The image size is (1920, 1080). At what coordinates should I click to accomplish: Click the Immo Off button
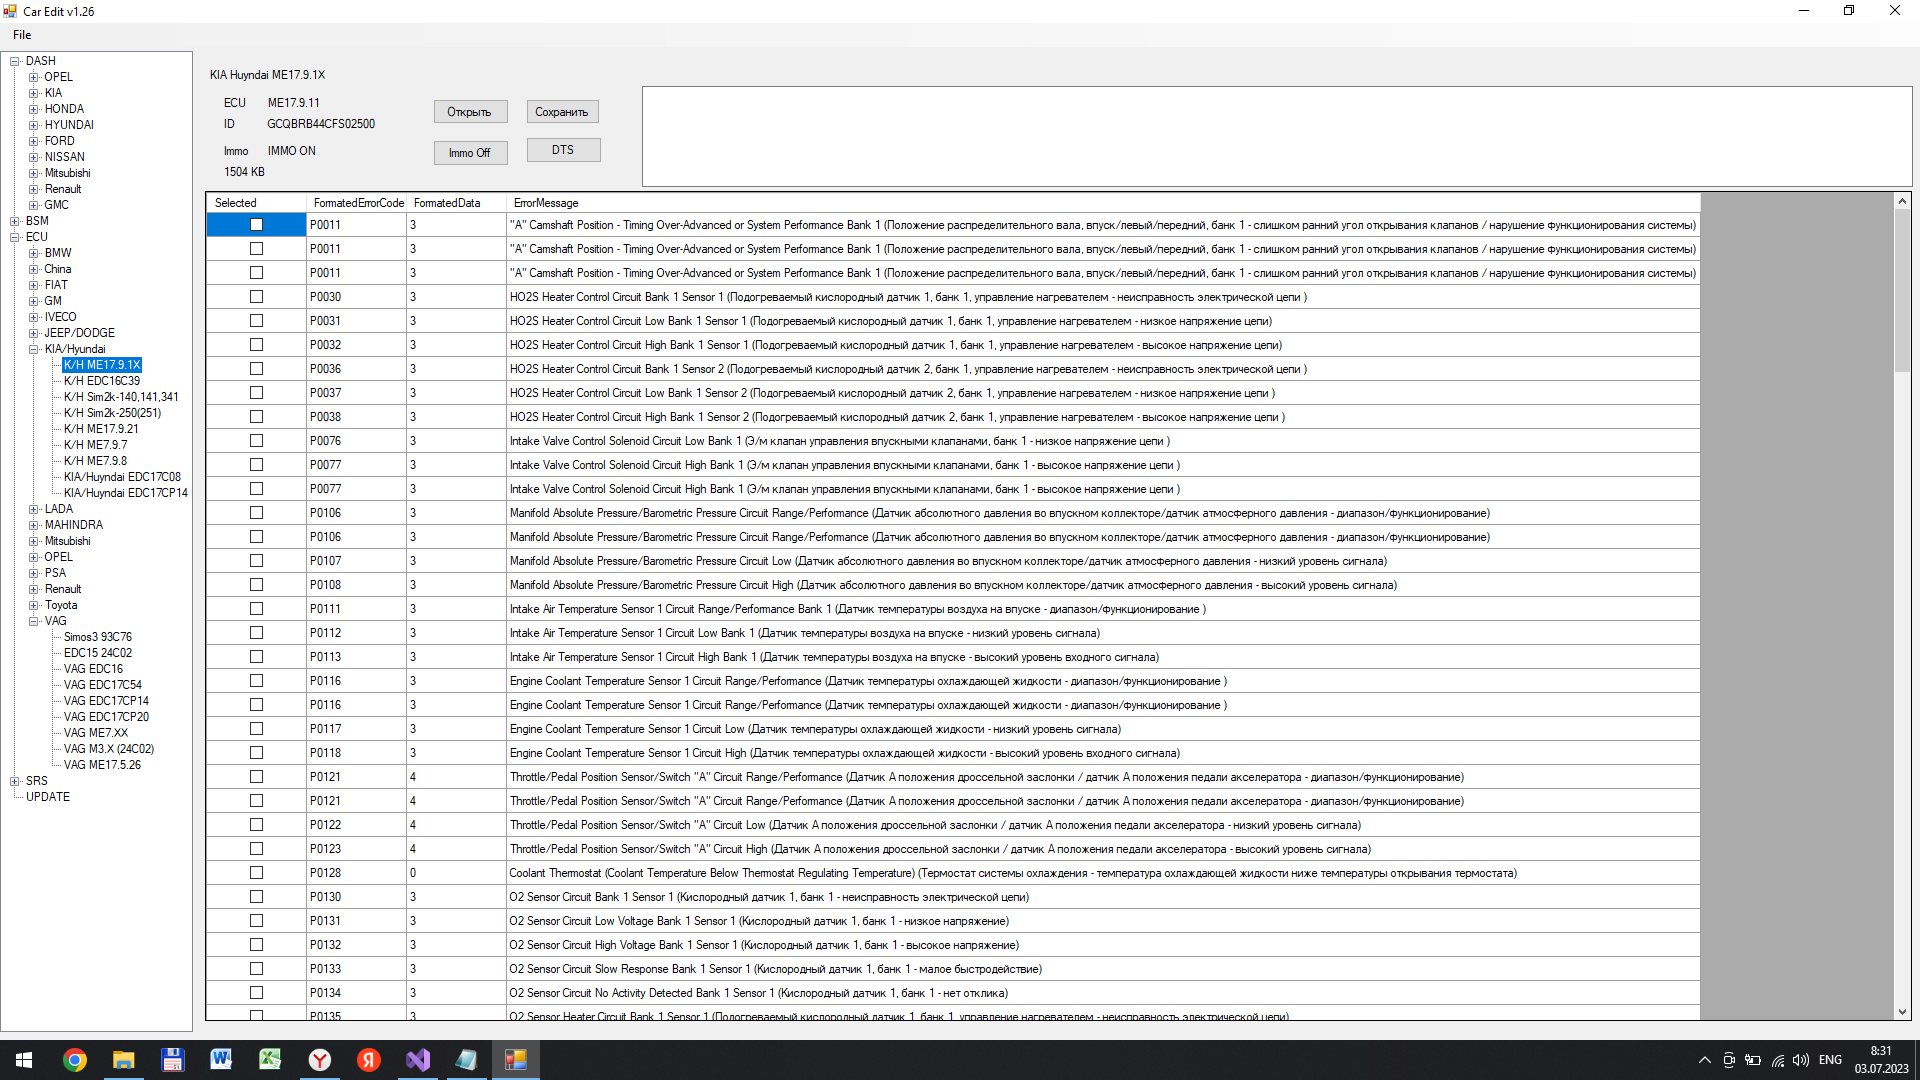click(470, 153)
